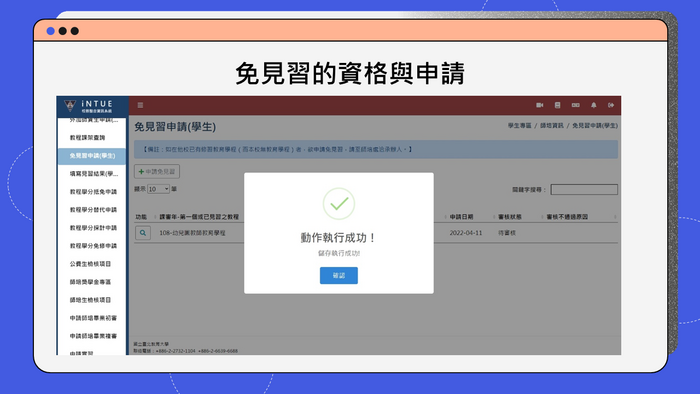Click 免見習申請(學生) breadcrumb link
The image size is (700, 394).
pyautogui.click(x=595, y=126)
